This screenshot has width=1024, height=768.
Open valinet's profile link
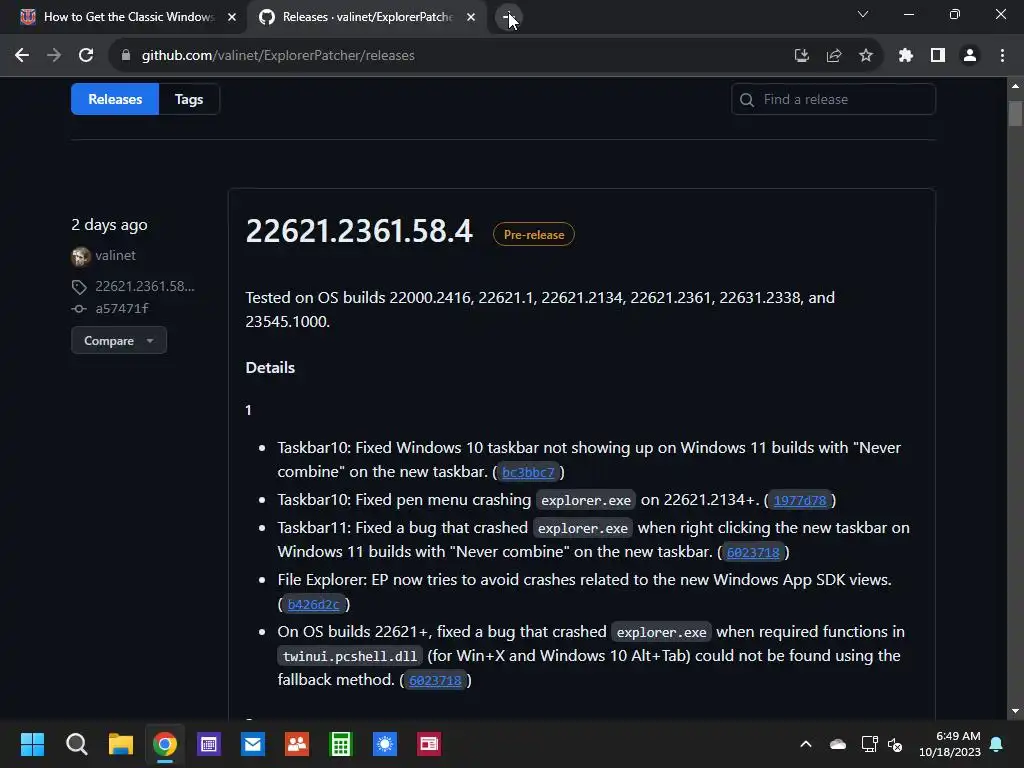(116, 255)
